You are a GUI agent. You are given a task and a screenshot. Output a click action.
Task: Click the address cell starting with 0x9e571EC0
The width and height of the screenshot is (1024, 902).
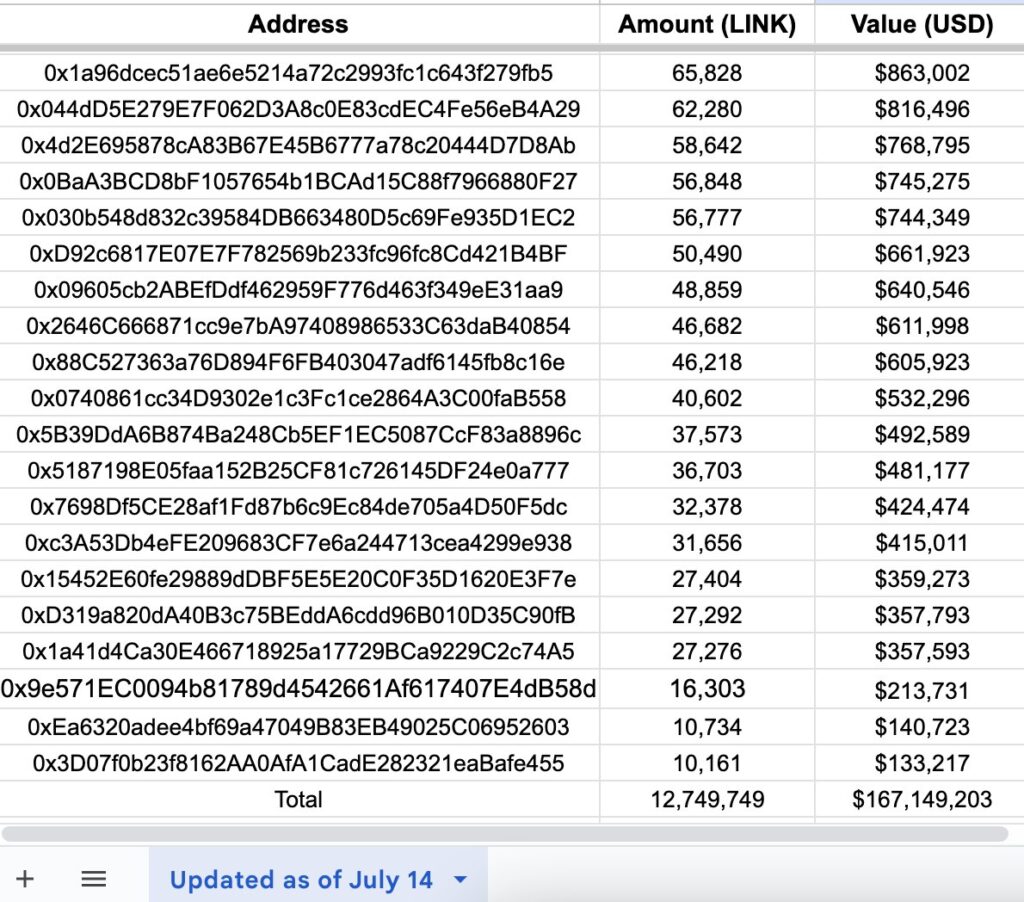pyautogui.click(x=298, y=688)
